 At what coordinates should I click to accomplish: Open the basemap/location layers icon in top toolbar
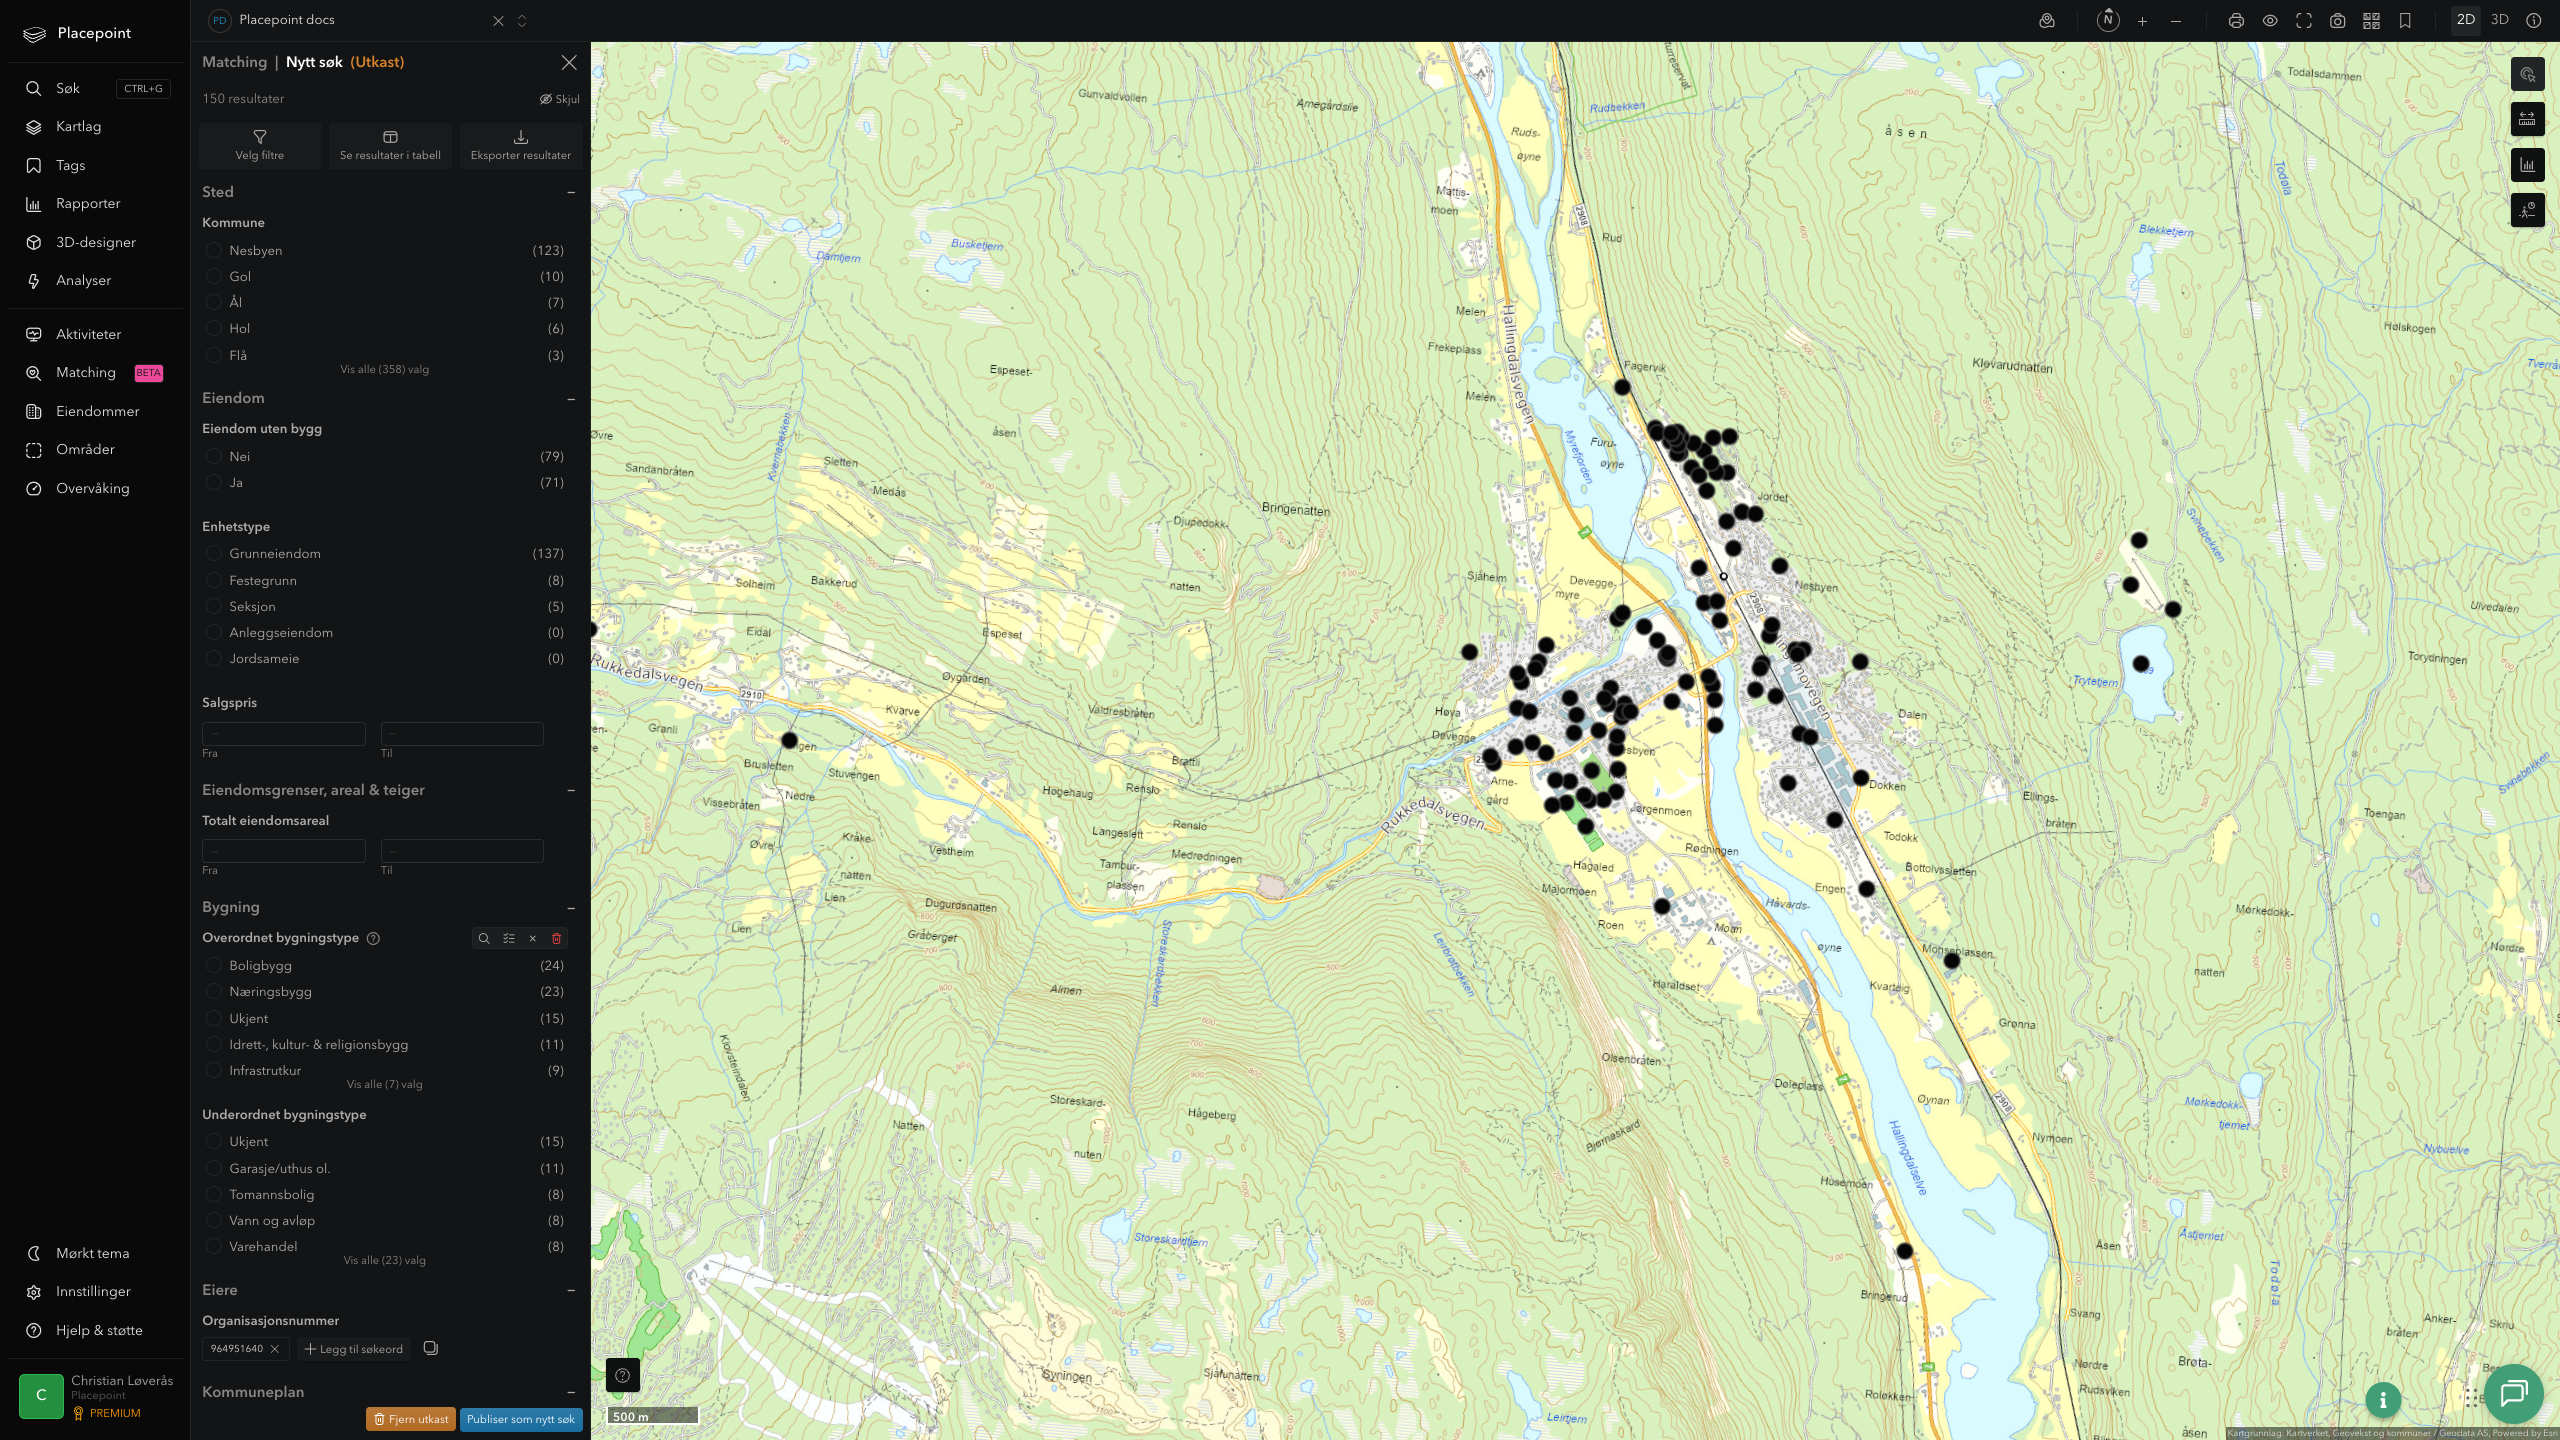click(2047, 21)
